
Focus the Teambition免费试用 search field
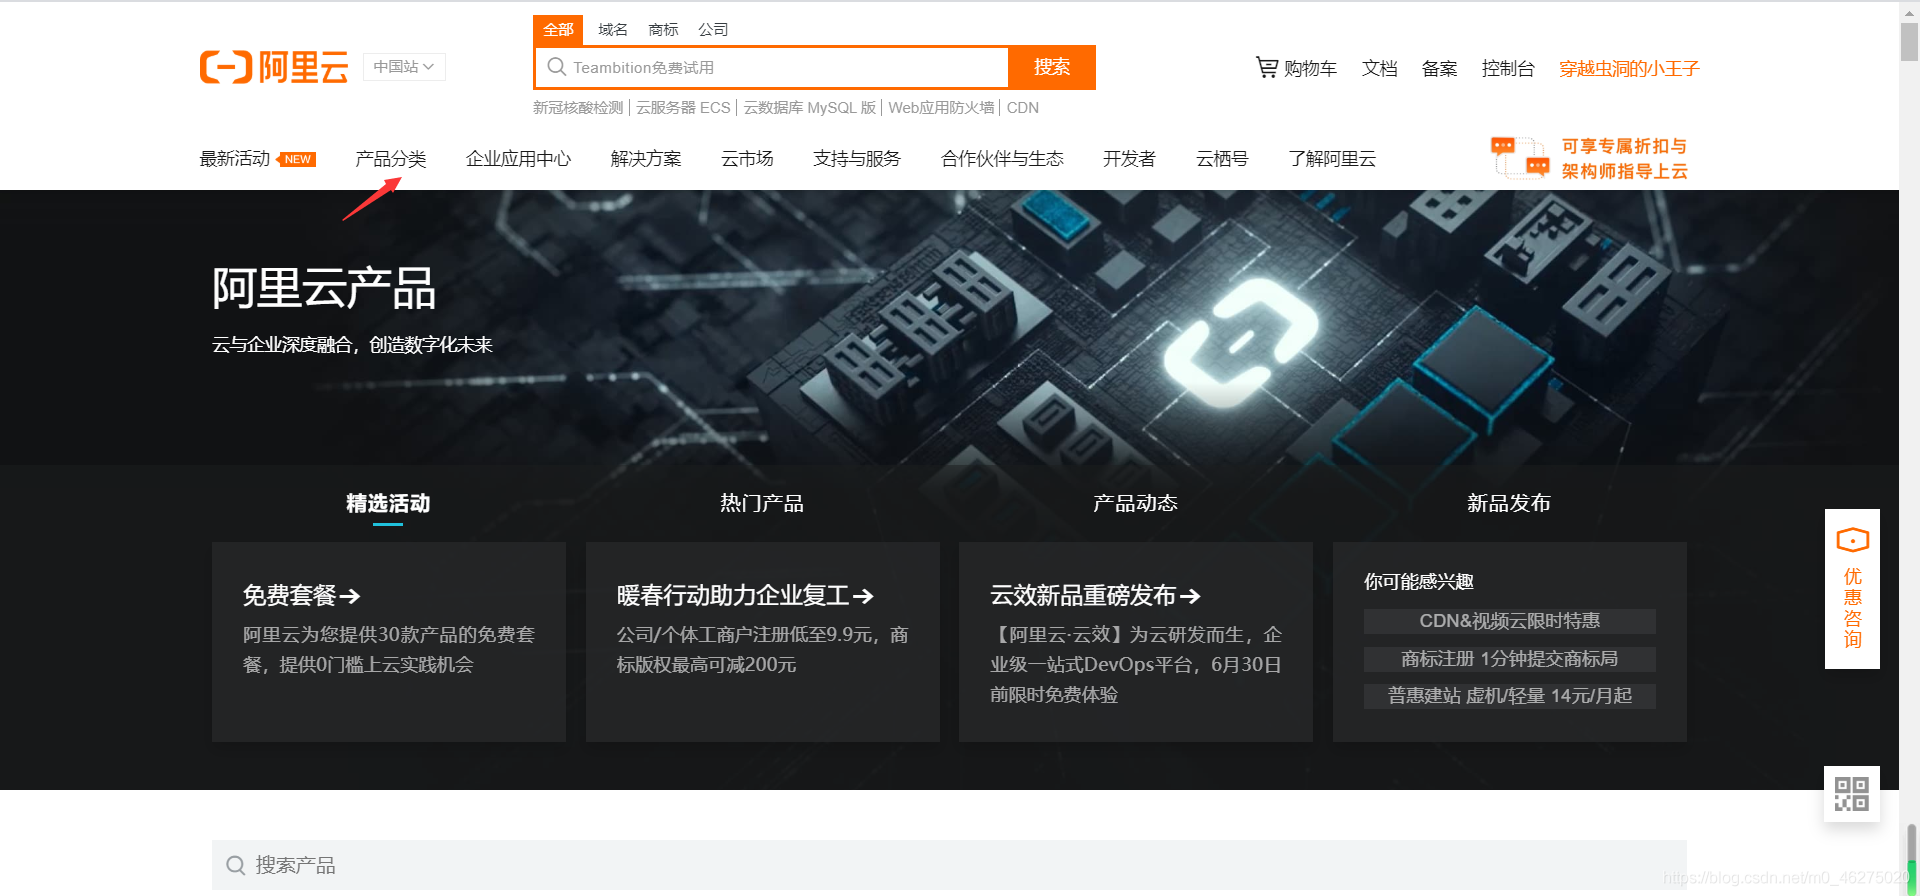click(772, 67)
